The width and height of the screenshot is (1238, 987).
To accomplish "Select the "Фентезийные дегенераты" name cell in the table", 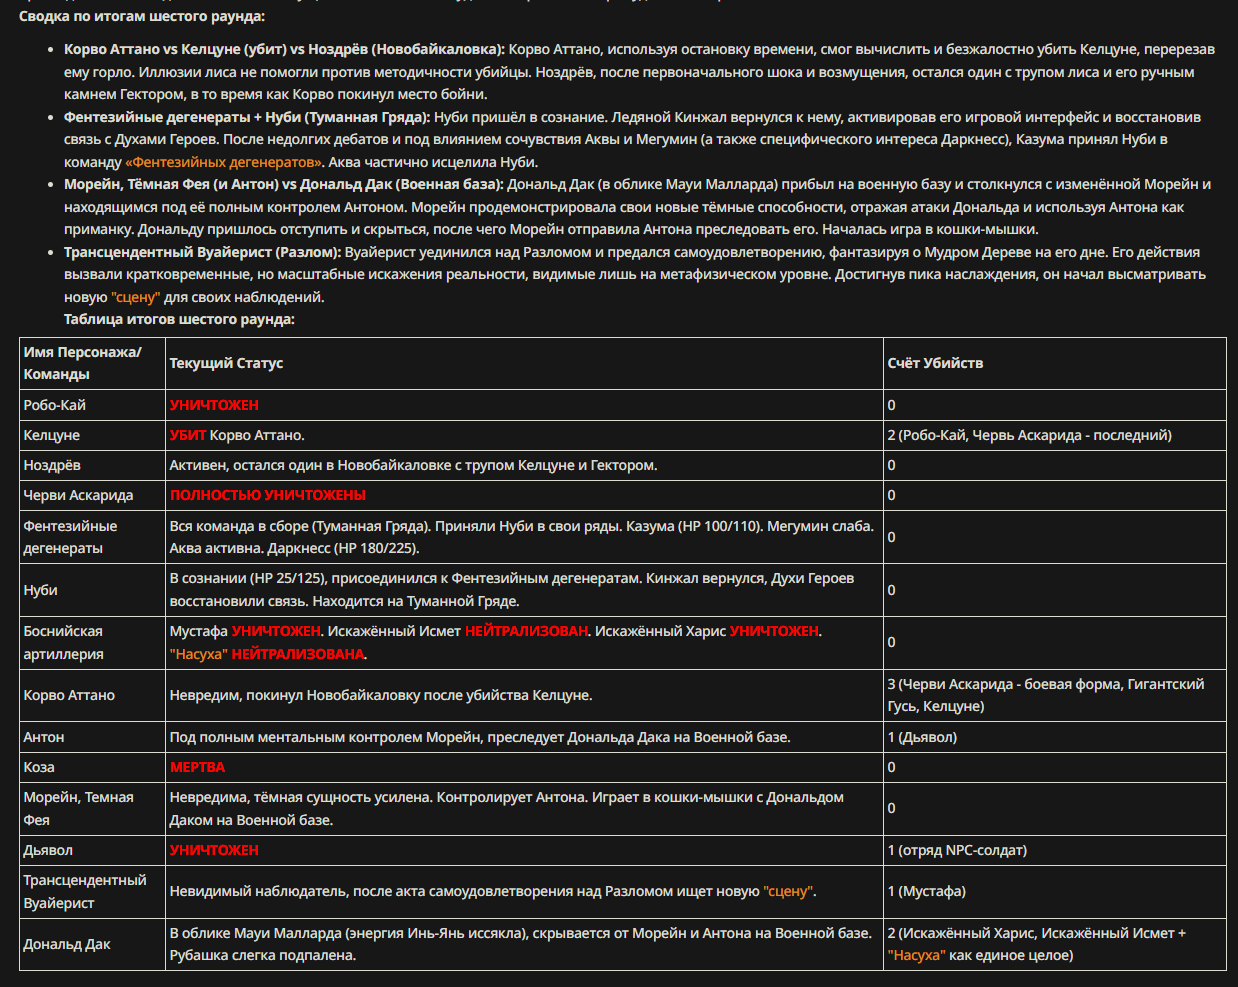I will [93, 537].
